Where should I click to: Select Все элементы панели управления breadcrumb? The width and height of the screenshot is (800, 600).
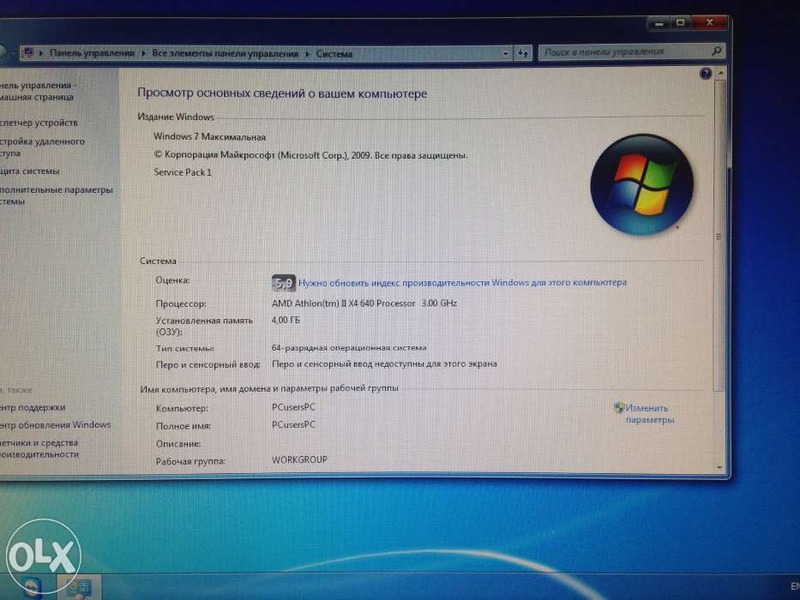226,54
